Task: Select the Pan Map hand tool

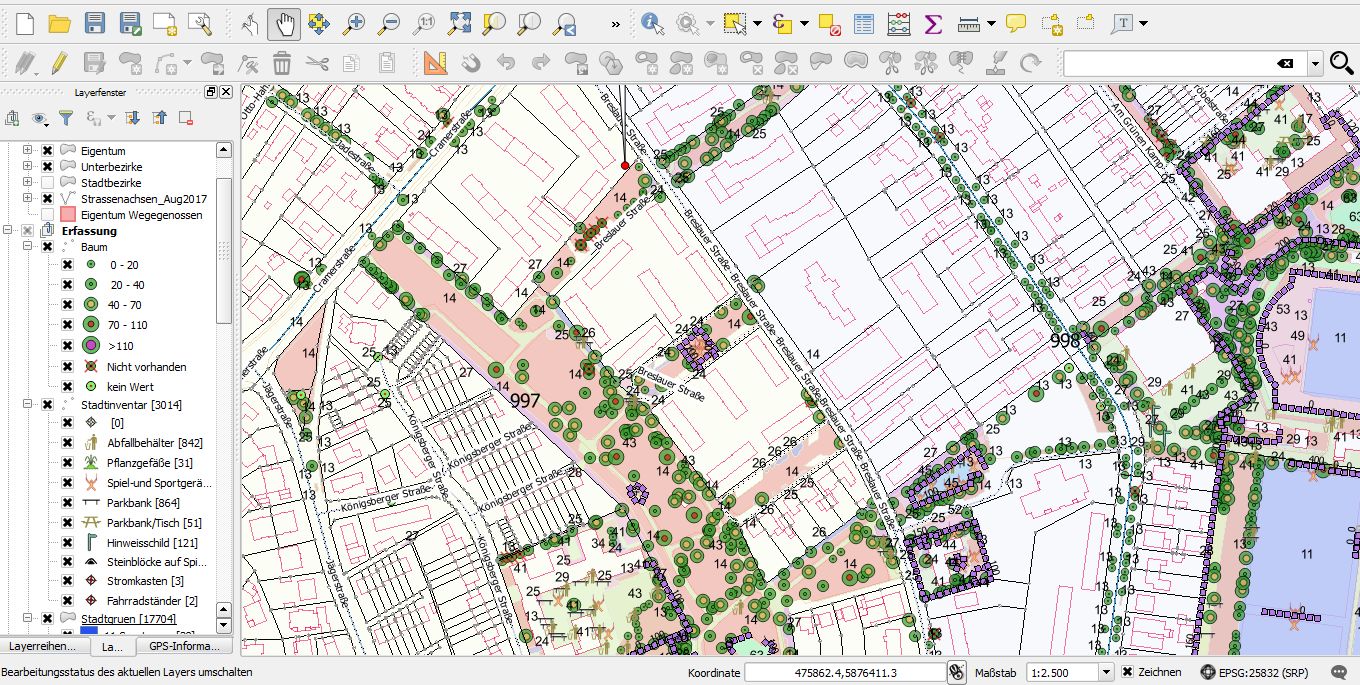Action: click(284, 22)
